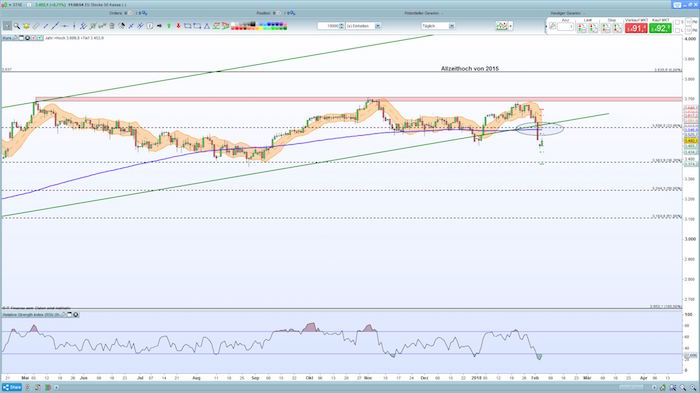This screenshot has height=393, width=700.
Task: Select the triangle drawing tool
Action: pyautogui.click(x=207, y=26)
